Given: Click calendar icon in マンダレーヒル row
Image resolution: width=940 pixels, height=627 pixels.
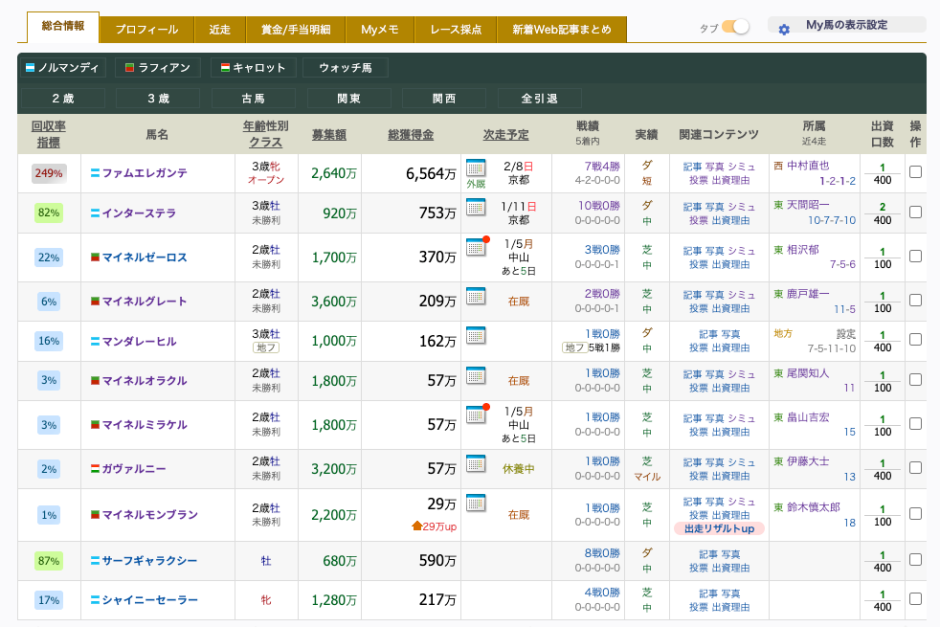Looking at the screenshot, I should tap(475, 335).
